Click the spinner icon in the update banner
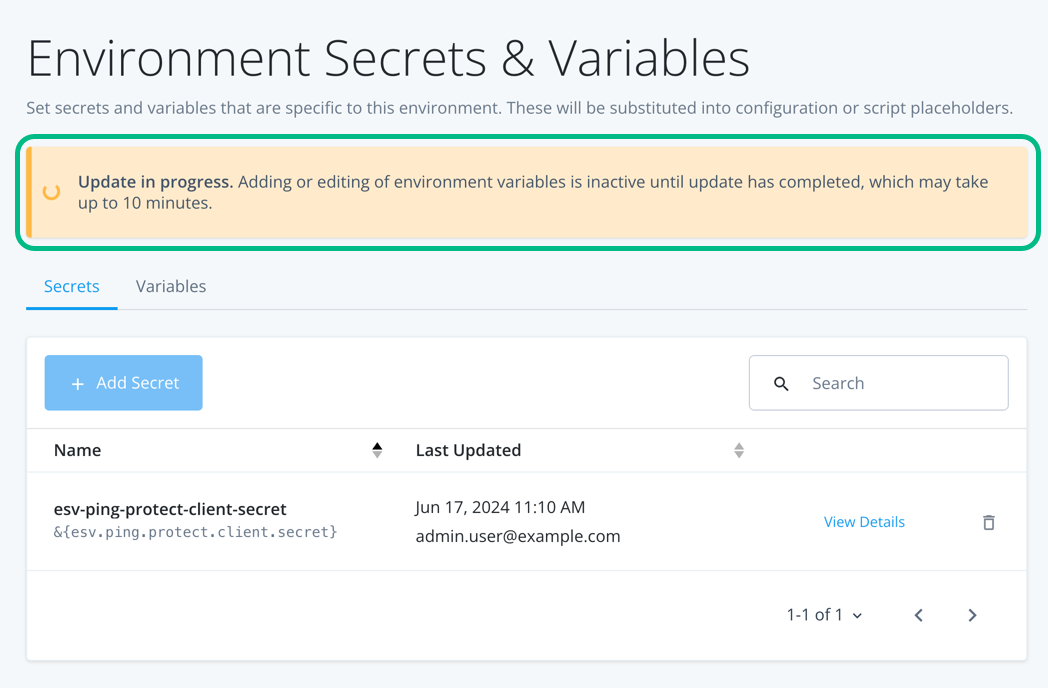 [52, 192]
